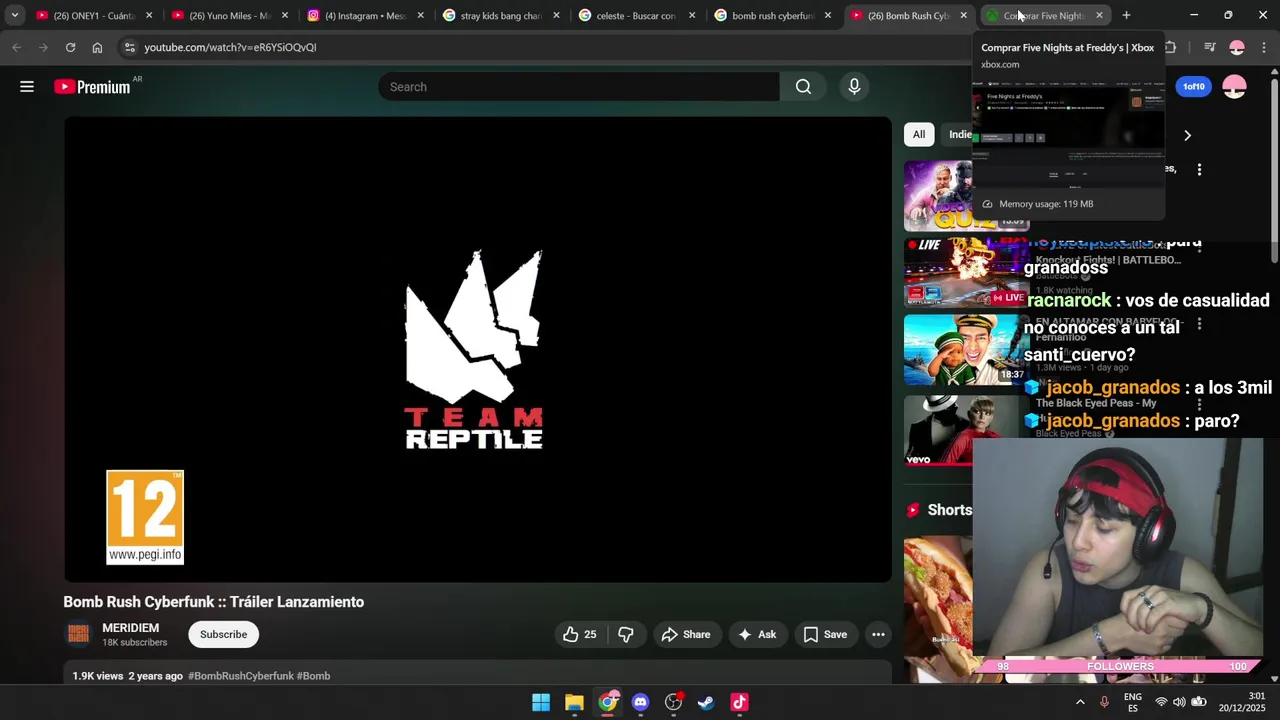Open volume control speaker icon in tray
Image resolution: width=1280 pixels, height=720 pixels.
pyautogui.click(x=1179, y=702)
